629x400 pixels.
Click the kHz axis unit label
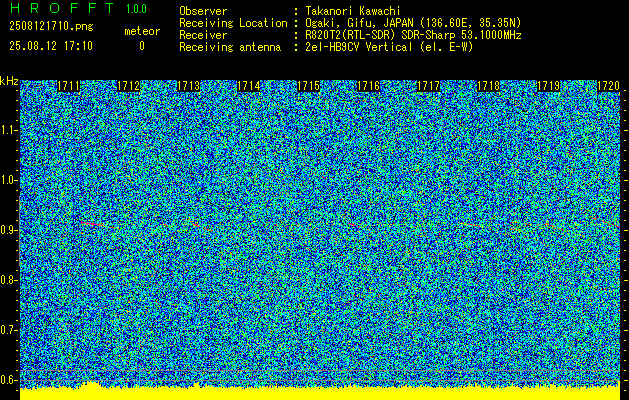click(x=9, y=81)
